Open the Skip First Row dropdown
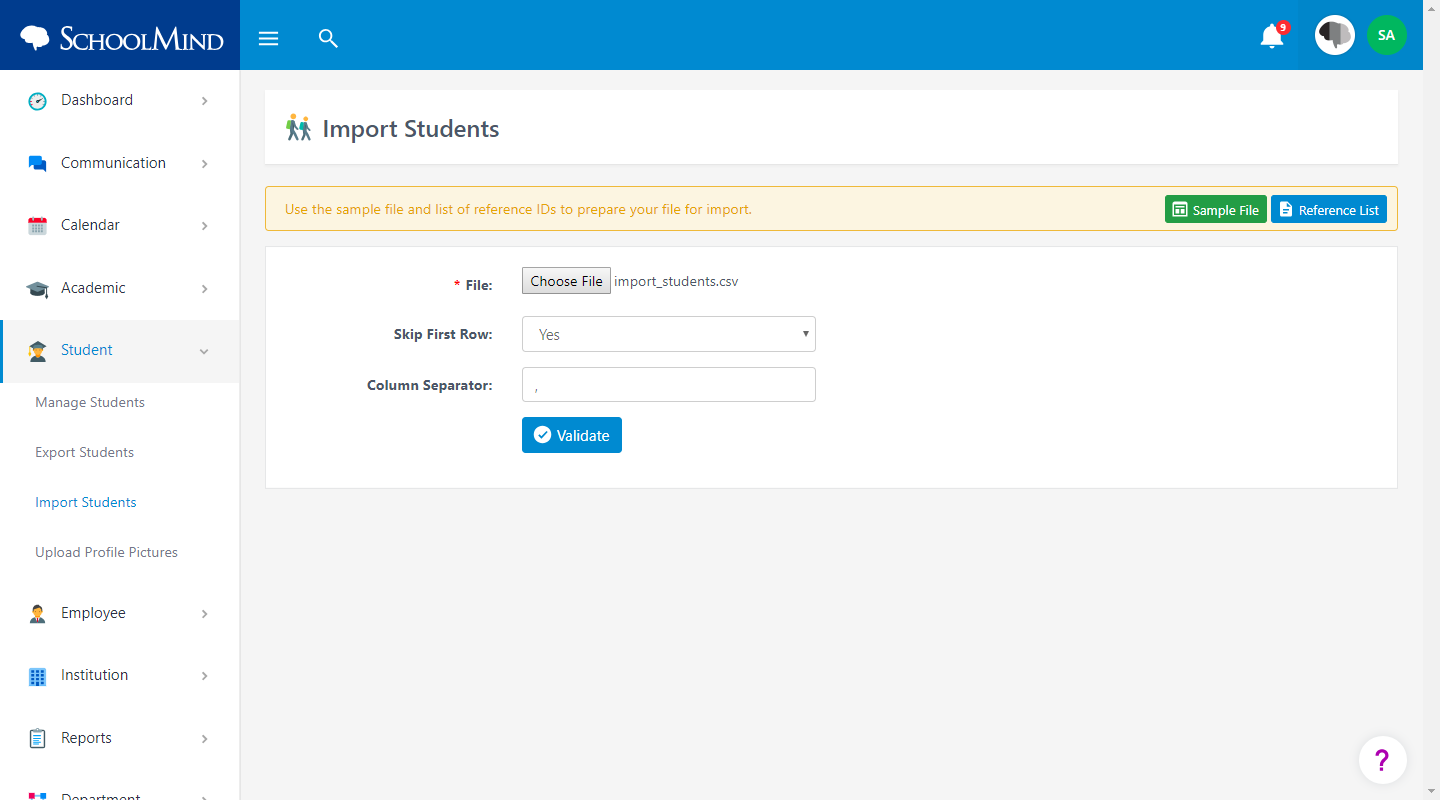 pos(668,334)
